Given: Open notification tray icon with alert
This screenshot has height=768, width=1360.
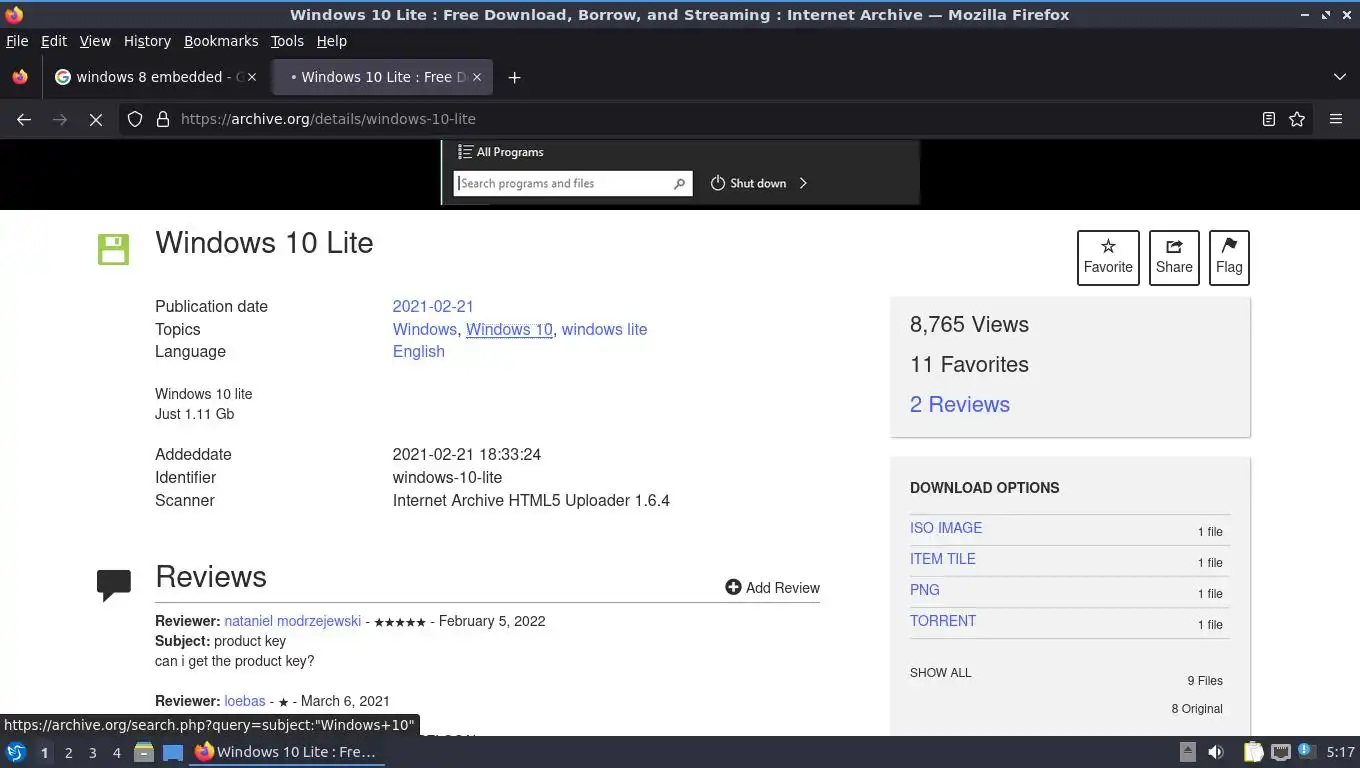Looking at the screenshot, I should tap(1305, 751).
